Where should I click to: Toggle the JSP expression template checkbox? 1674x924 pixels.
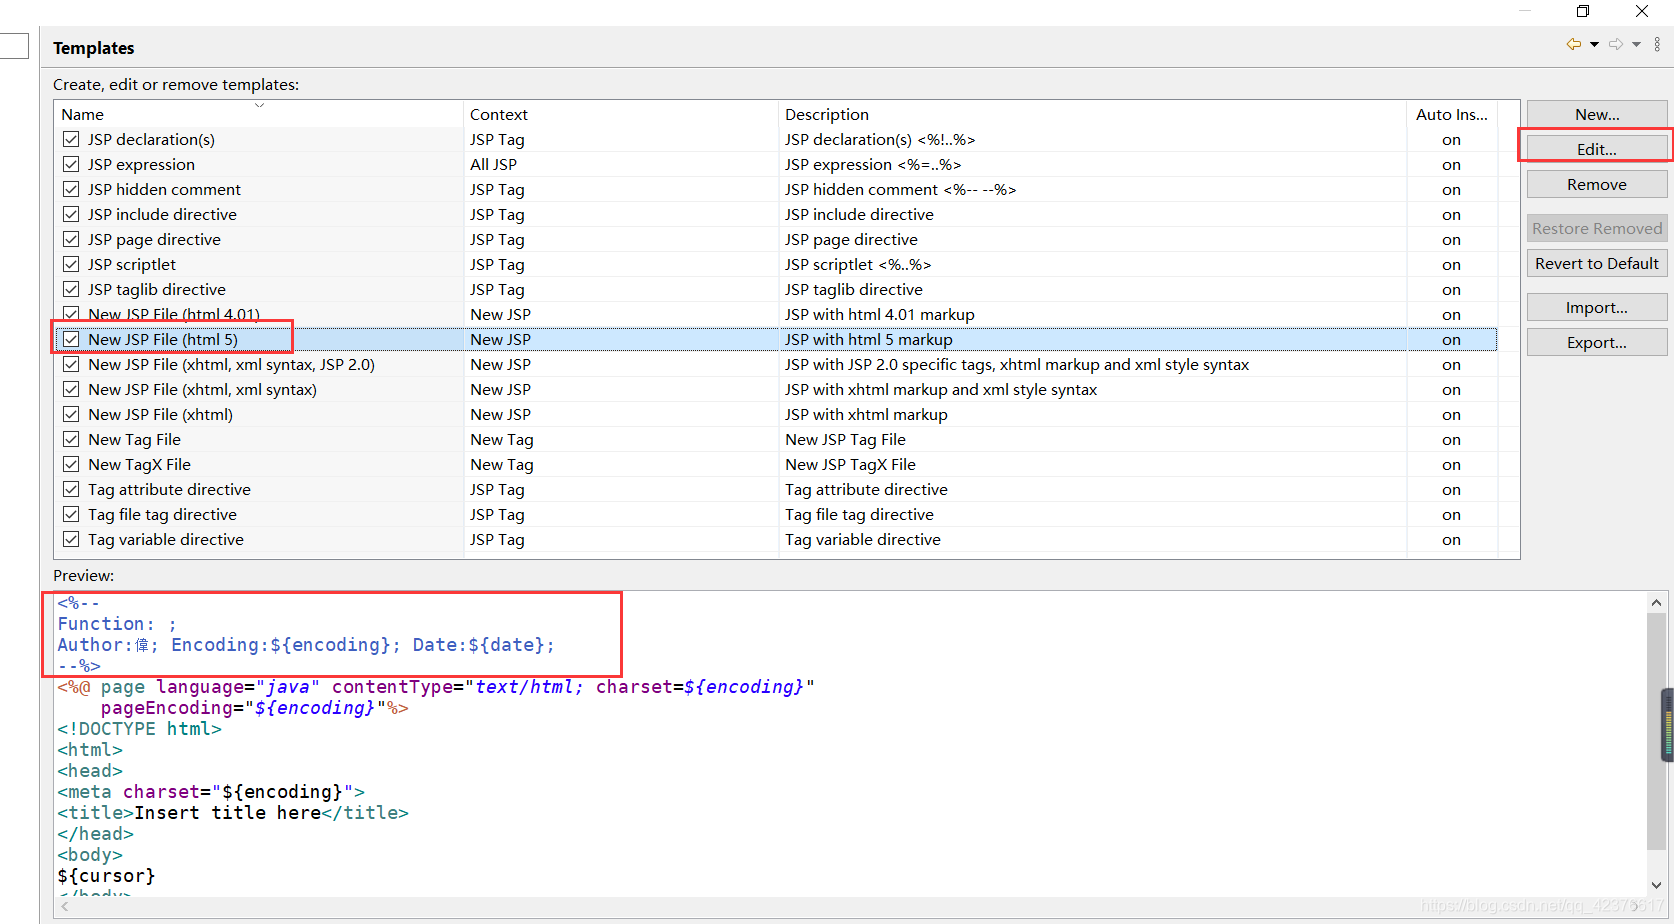[71, 164]
